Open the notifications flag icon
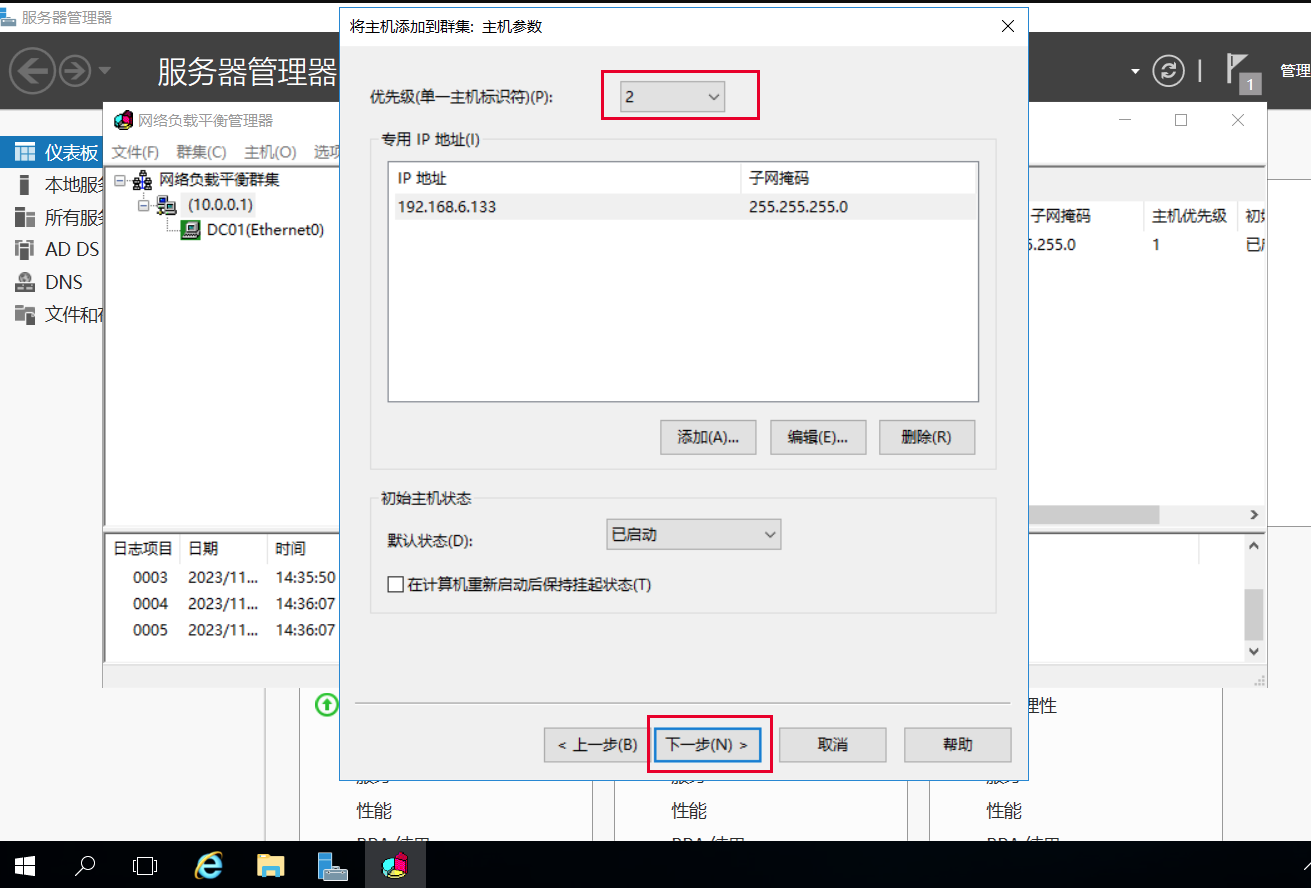This screenshot has width=1311, height=888. pos(1238,71)
